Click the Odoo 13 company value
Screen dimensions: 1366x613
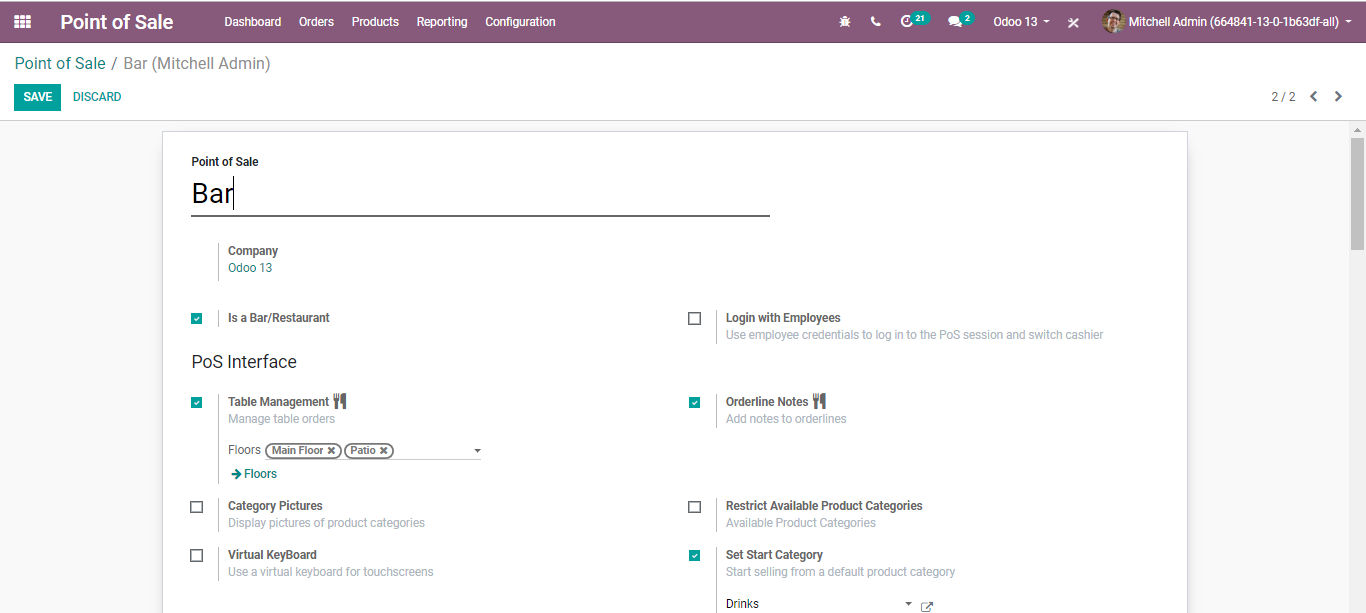coord(250,268)
